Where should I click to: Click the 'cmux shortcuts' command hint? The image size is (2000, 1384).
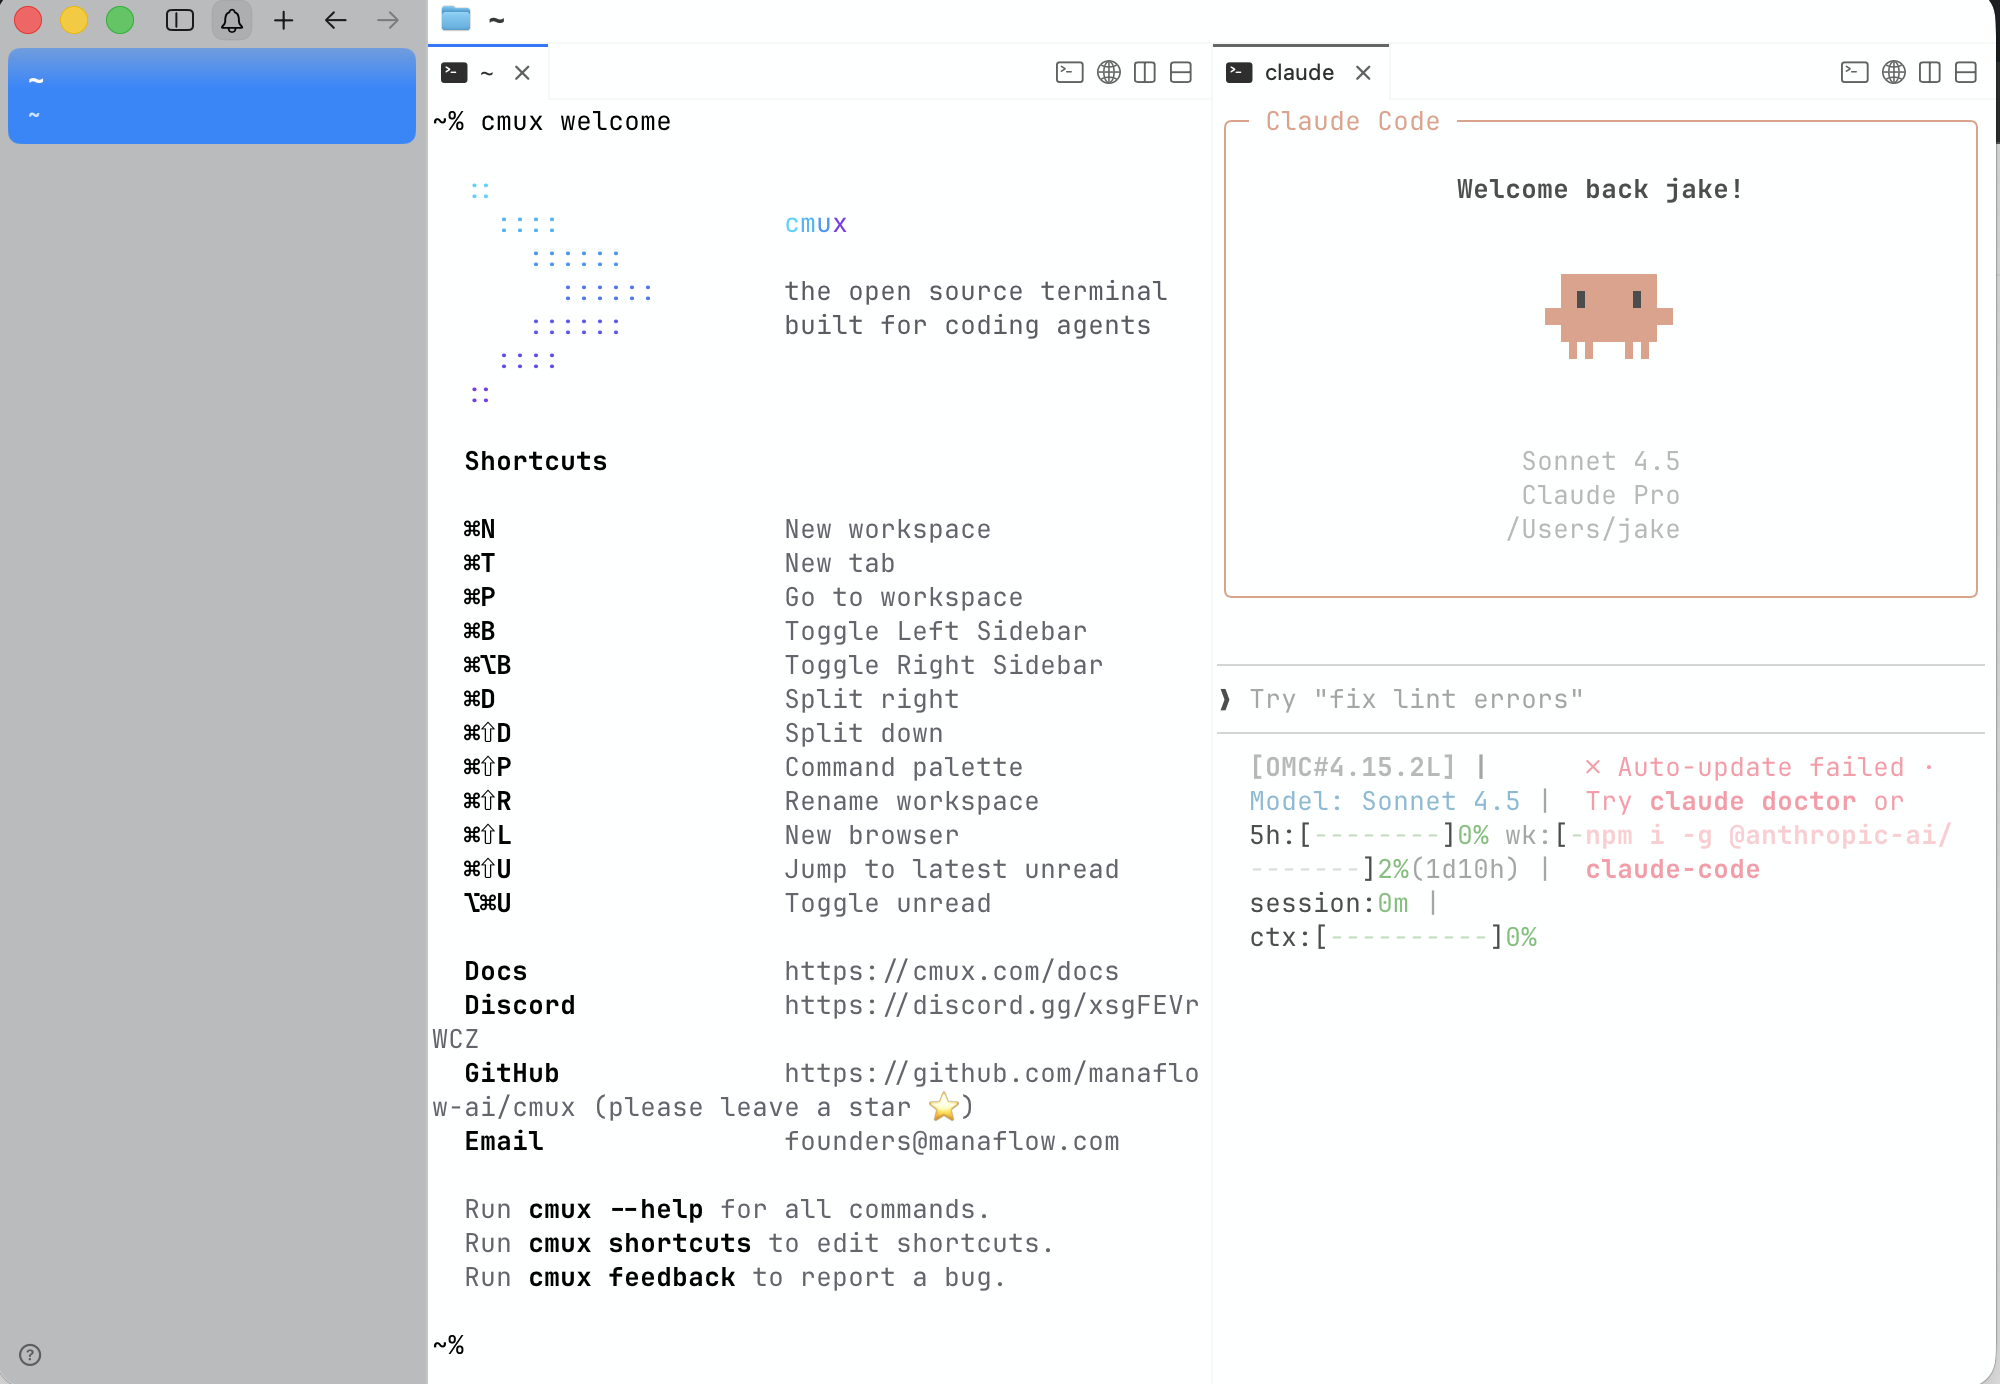click(x=640, y=1243)
